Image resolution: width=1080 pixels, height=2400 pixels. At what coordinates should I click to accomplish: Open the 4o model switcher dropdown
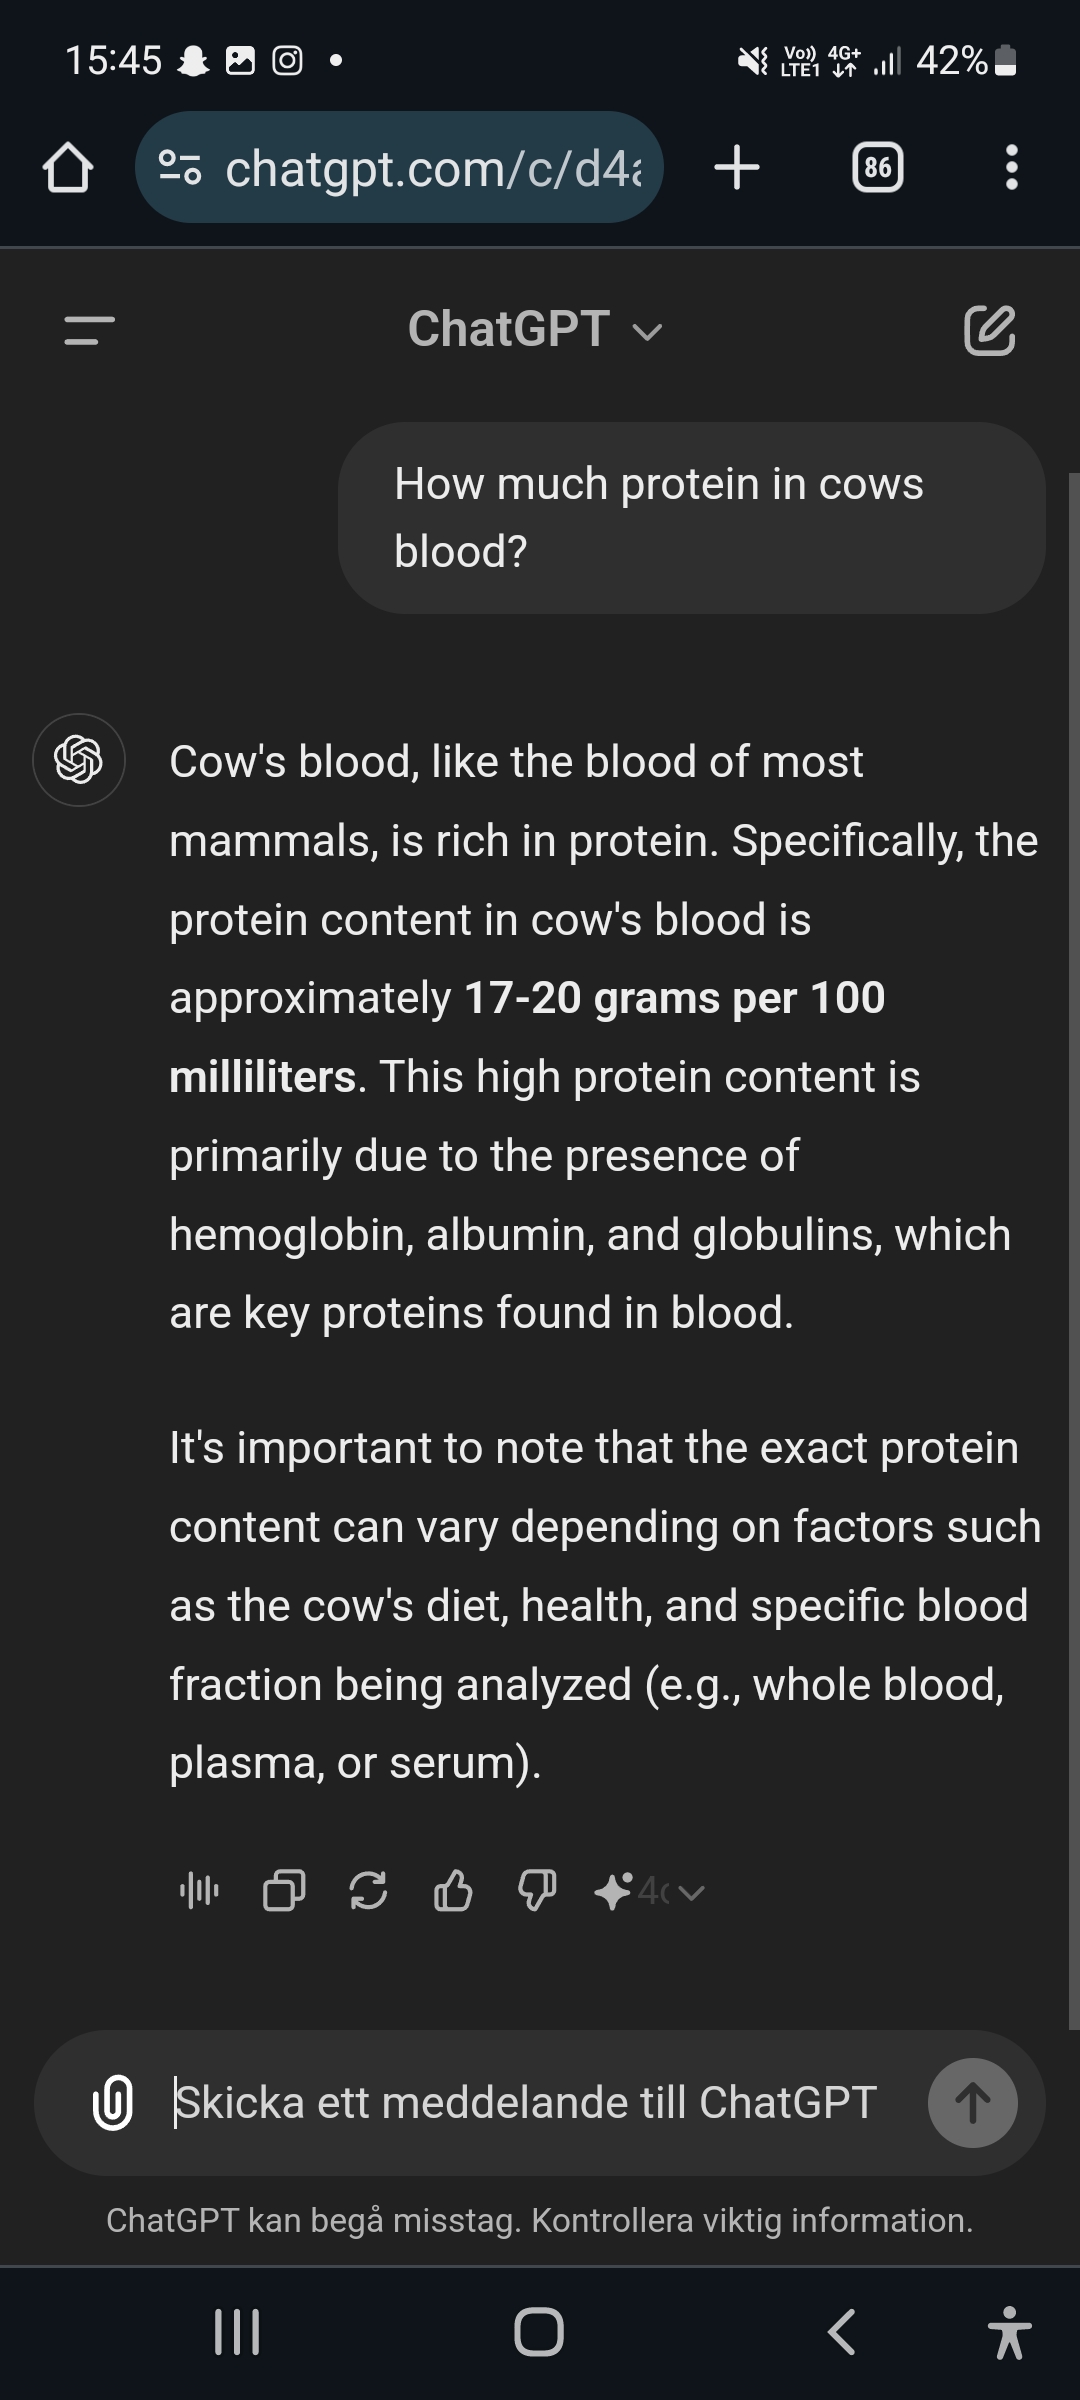pyautogui.click(x=651, y=1891)
